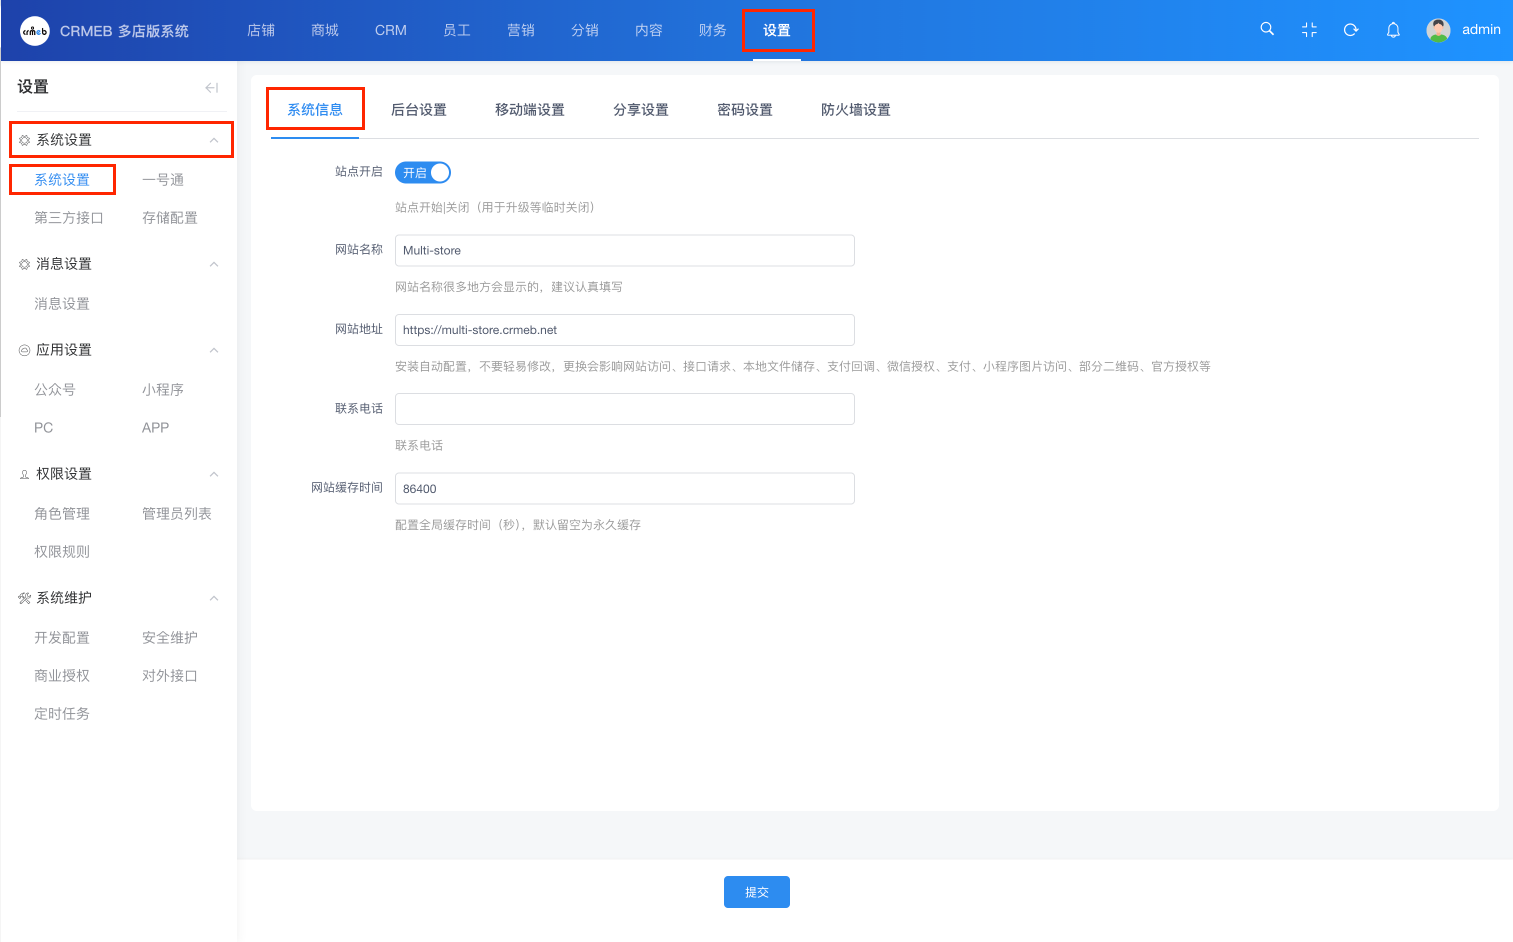
Task: Open the 店铺 top menu
Action: point(261,30)
